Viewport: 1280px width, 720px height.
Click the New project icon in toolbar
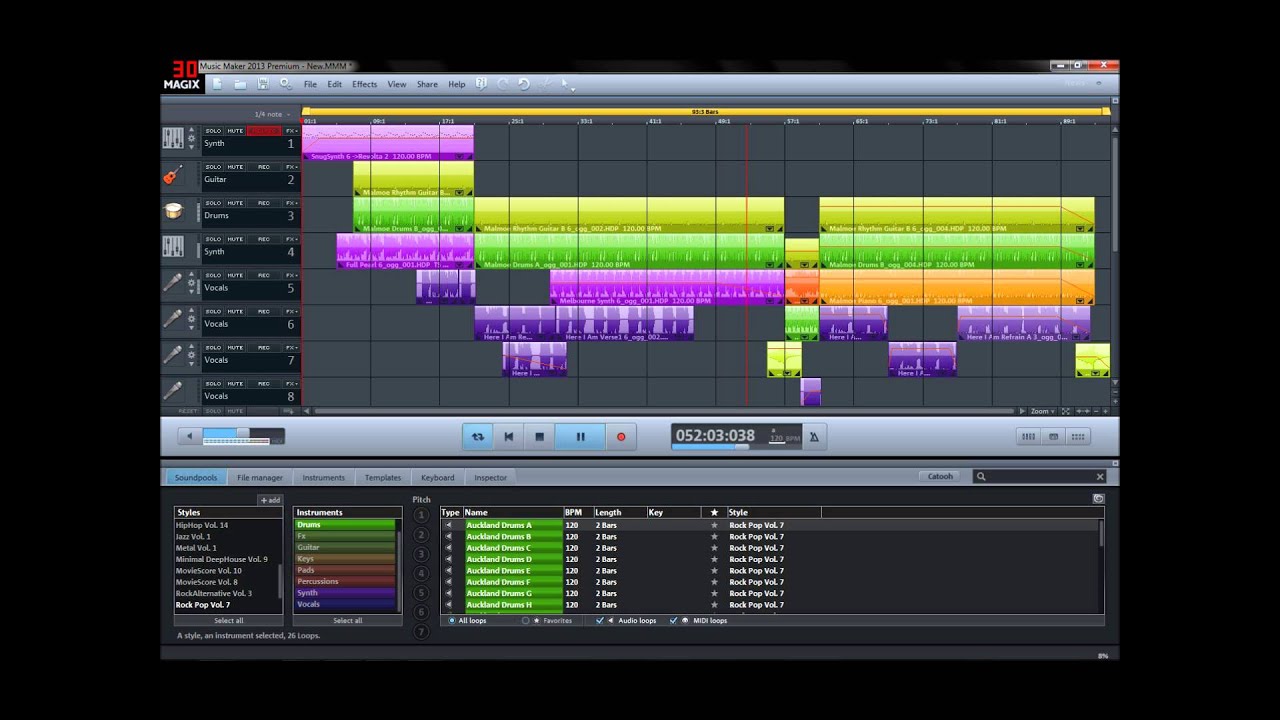point(217,84)
